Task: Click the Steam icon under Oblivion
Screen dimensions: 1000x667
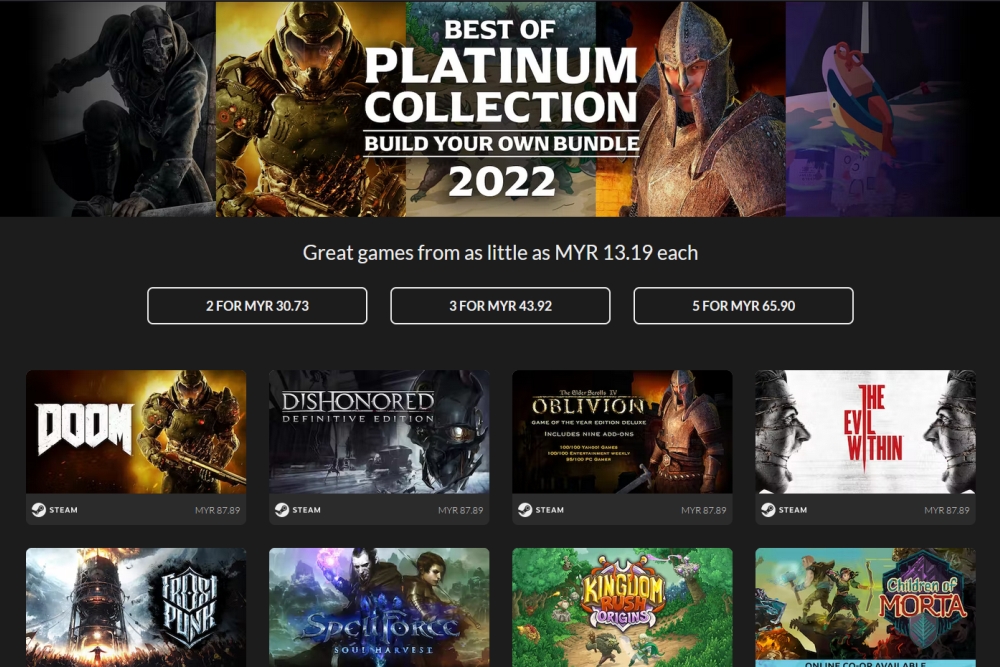Action: point(525,509)
